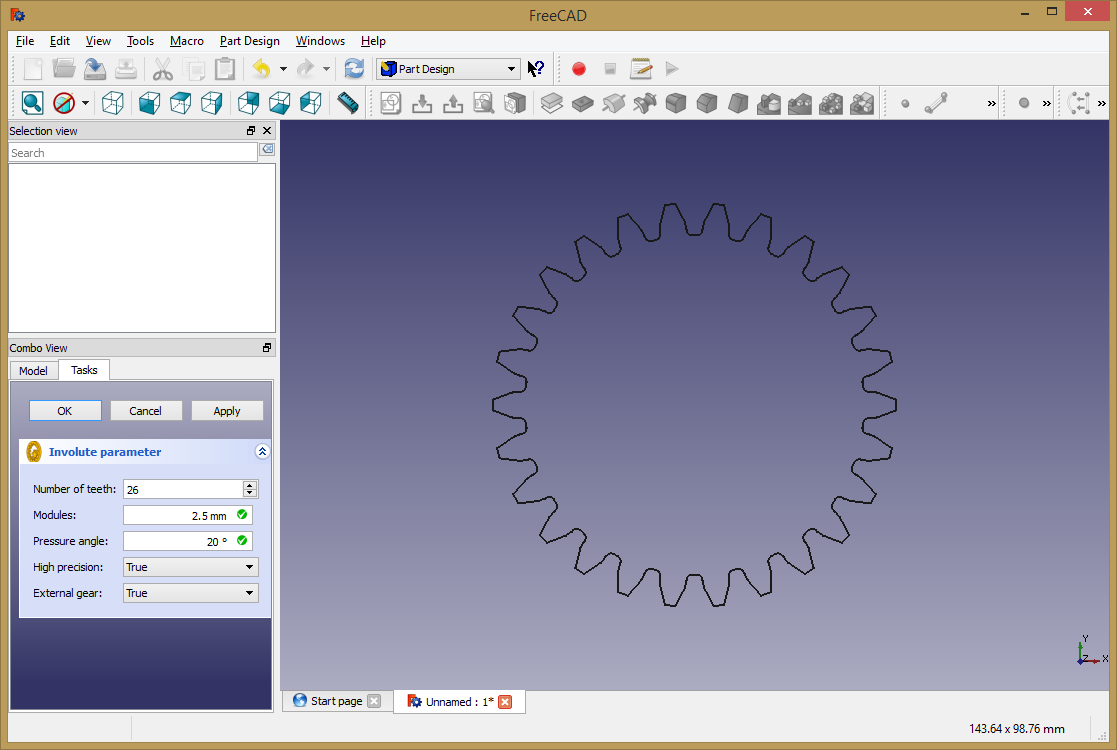Screen dimensions: 1117x750
Task: Close the Unnamed : 1* document tab
Action: click(505, 702)
